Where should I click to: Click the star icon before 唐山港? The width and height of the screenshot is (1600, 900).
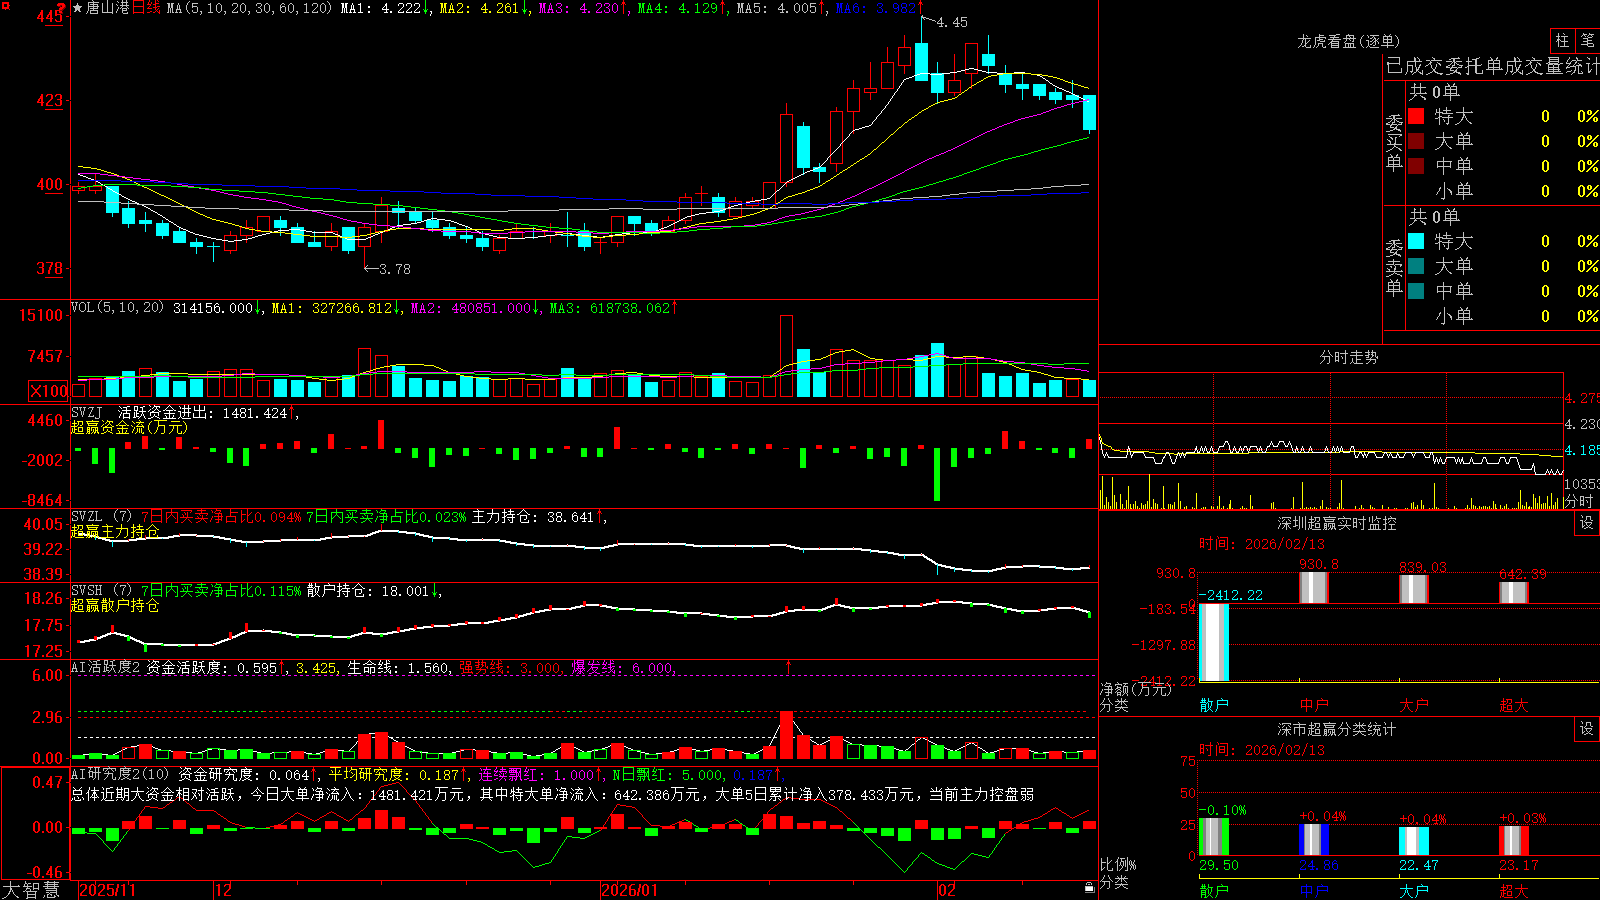[78, 8]
